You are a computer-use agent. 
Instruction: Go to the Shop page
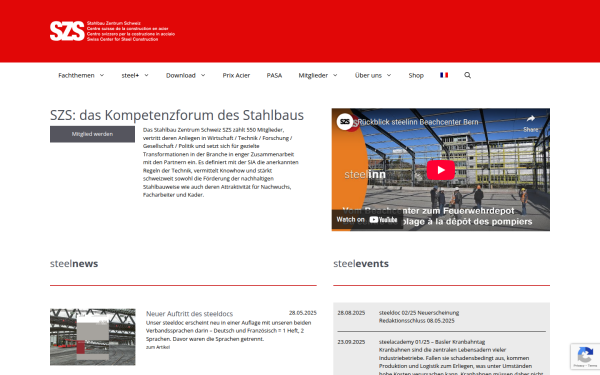[x=416, y=75]
